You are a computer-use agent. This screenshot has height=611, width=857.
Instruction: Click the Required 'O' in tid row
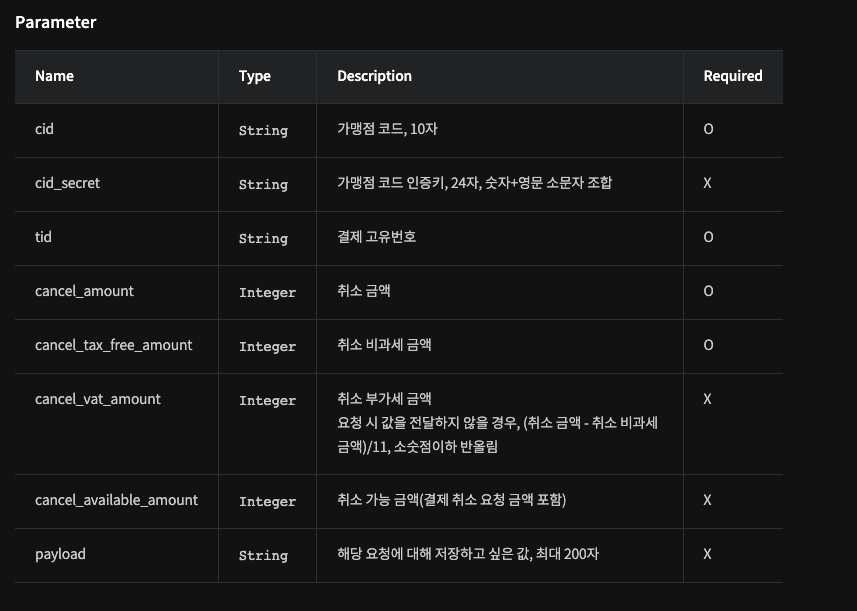tap(708, 237)
